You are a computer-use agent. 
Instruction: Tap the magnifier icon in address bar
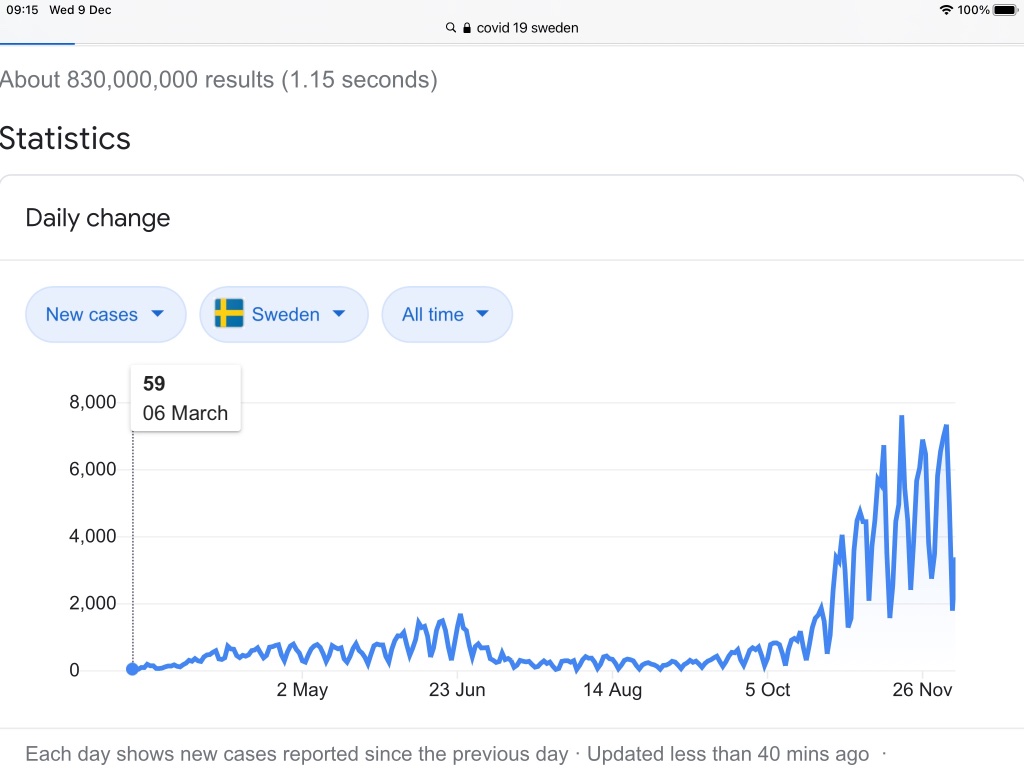451,28
